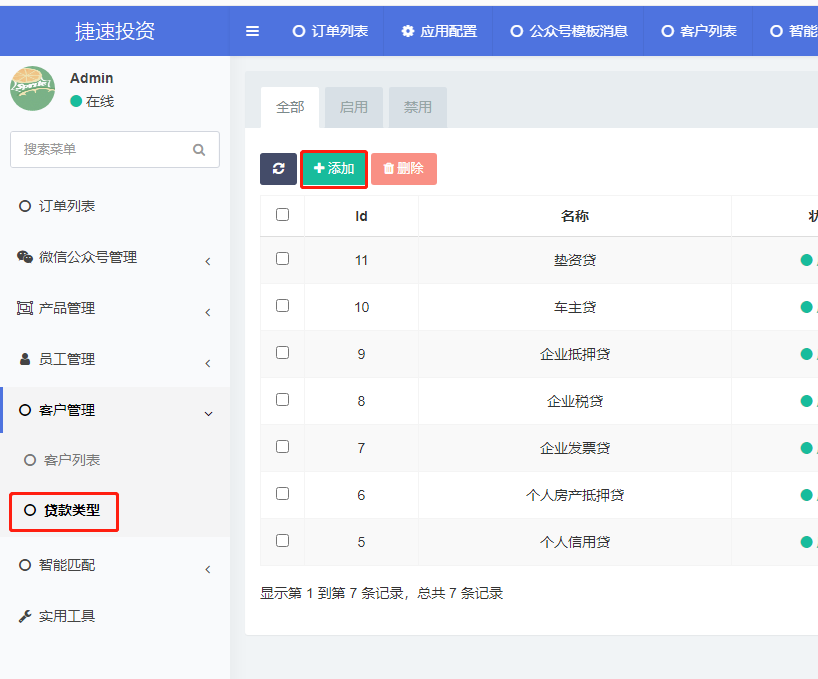Sort table by the 名称 column header
Image resolution: width=818 pixels, height=679 pixels.
tap(575, 216)
